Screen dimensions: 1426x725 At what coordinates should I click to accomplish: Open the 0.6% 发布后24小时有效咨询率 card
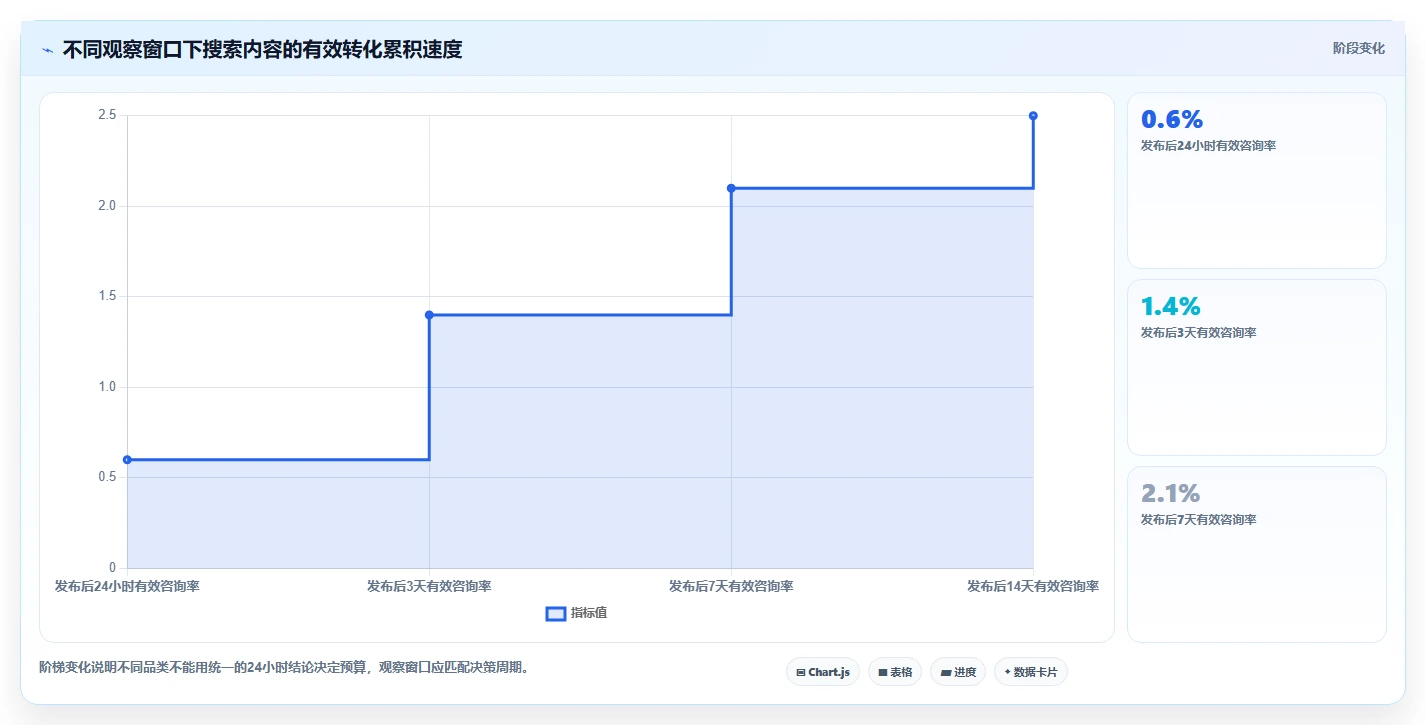click(1257, 181)
